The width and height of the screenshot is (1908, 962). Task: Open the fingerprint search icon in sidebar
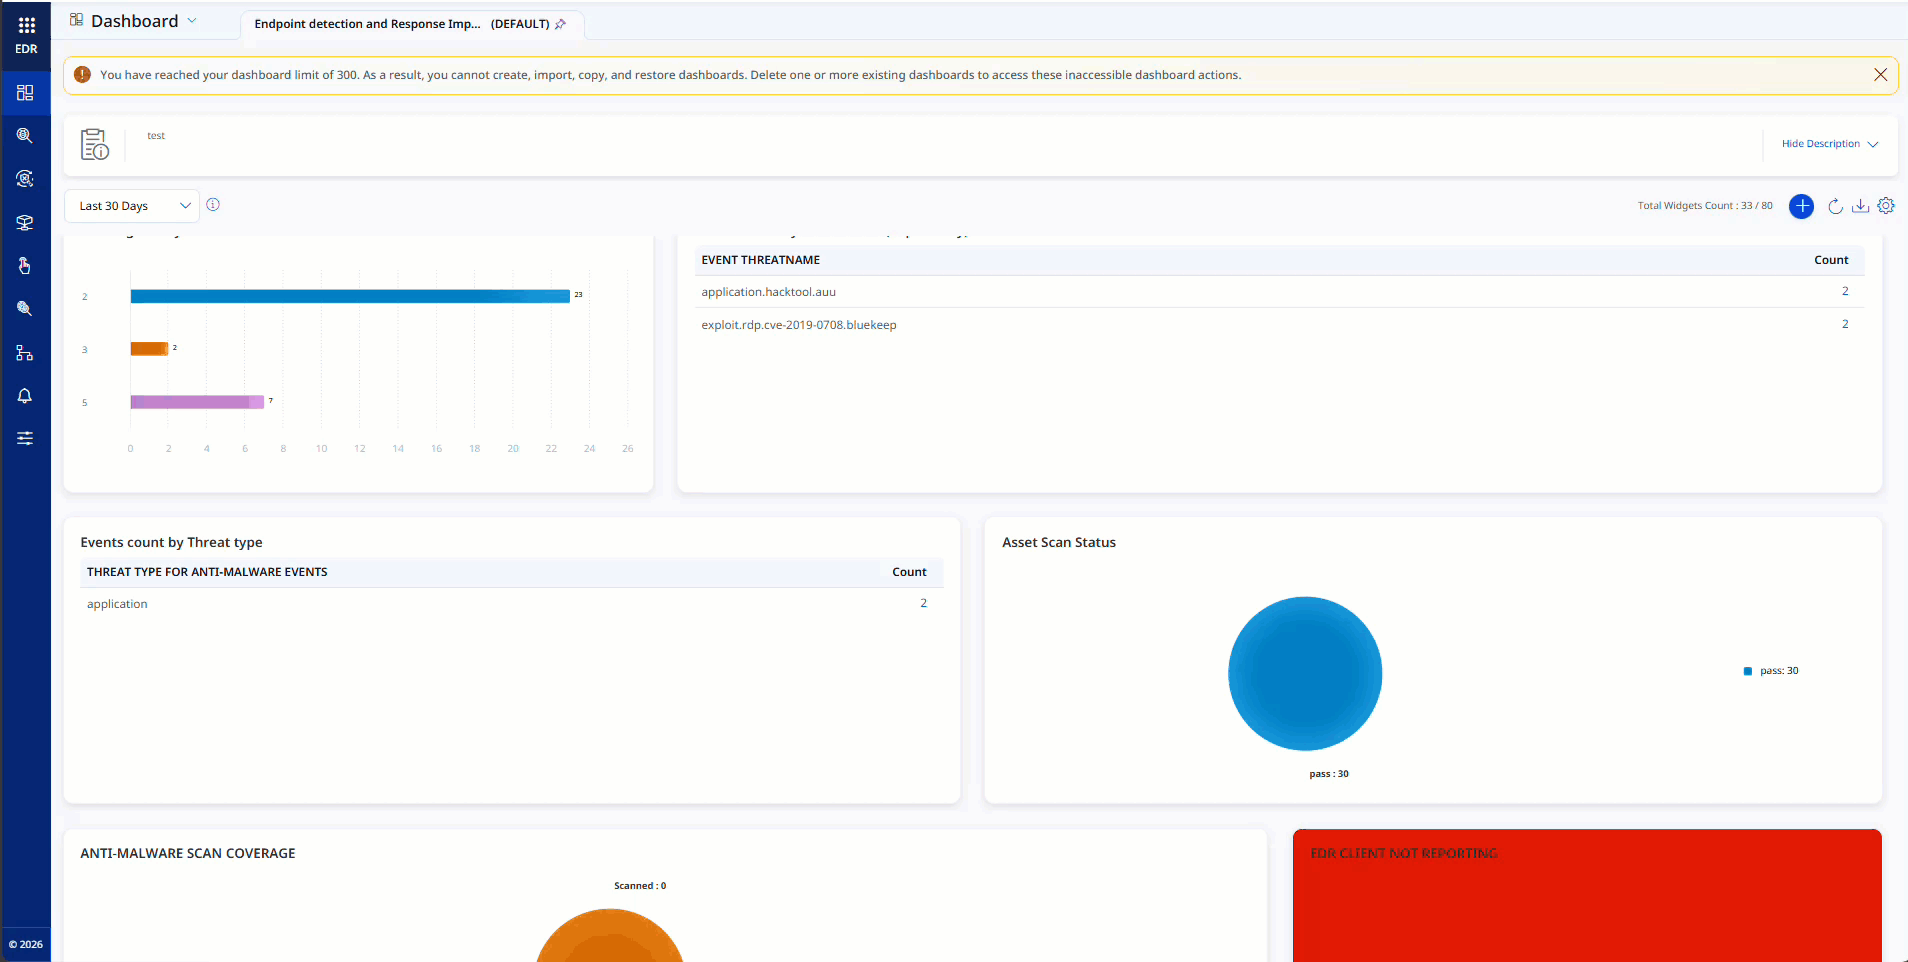tap(25, 309)
